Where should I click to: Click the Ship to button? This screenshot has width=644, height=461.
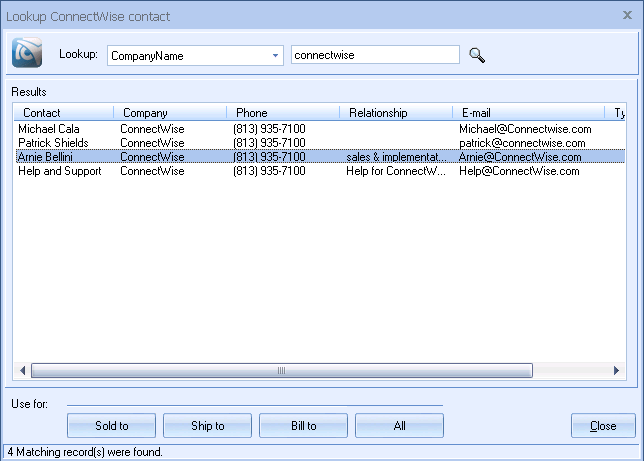[207, 426]
